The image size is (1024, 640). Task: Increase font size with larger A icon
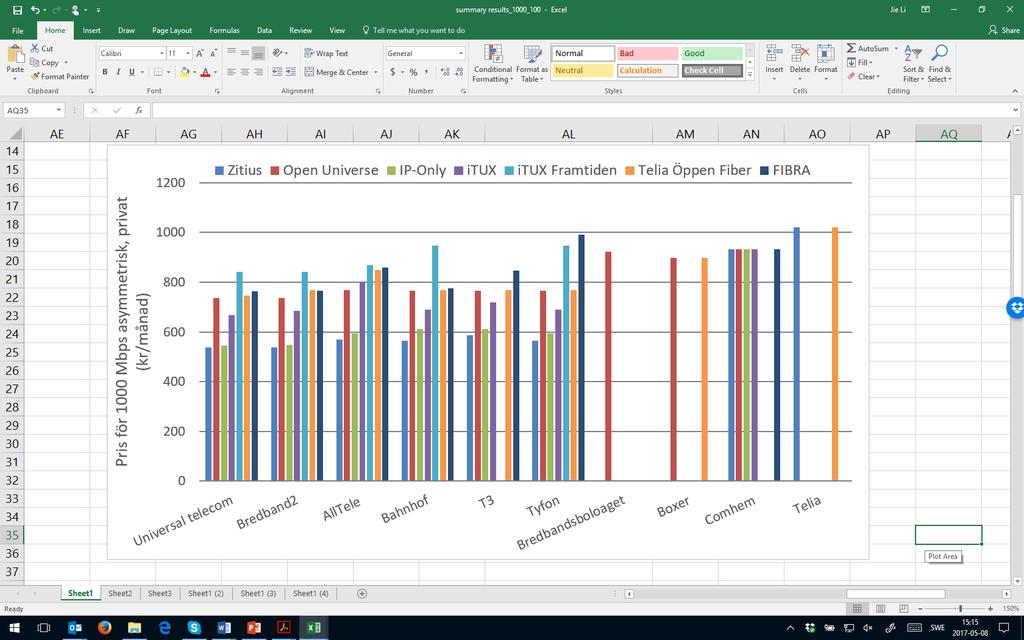pyautogui.click(x=200, y=54)
